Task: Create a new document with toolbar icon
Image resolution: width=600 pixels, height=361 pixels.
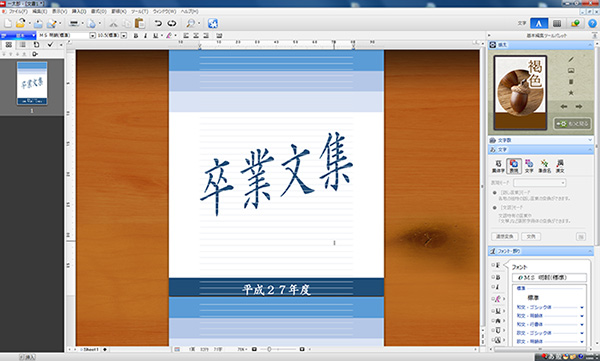Action: (x=8, y=23)
